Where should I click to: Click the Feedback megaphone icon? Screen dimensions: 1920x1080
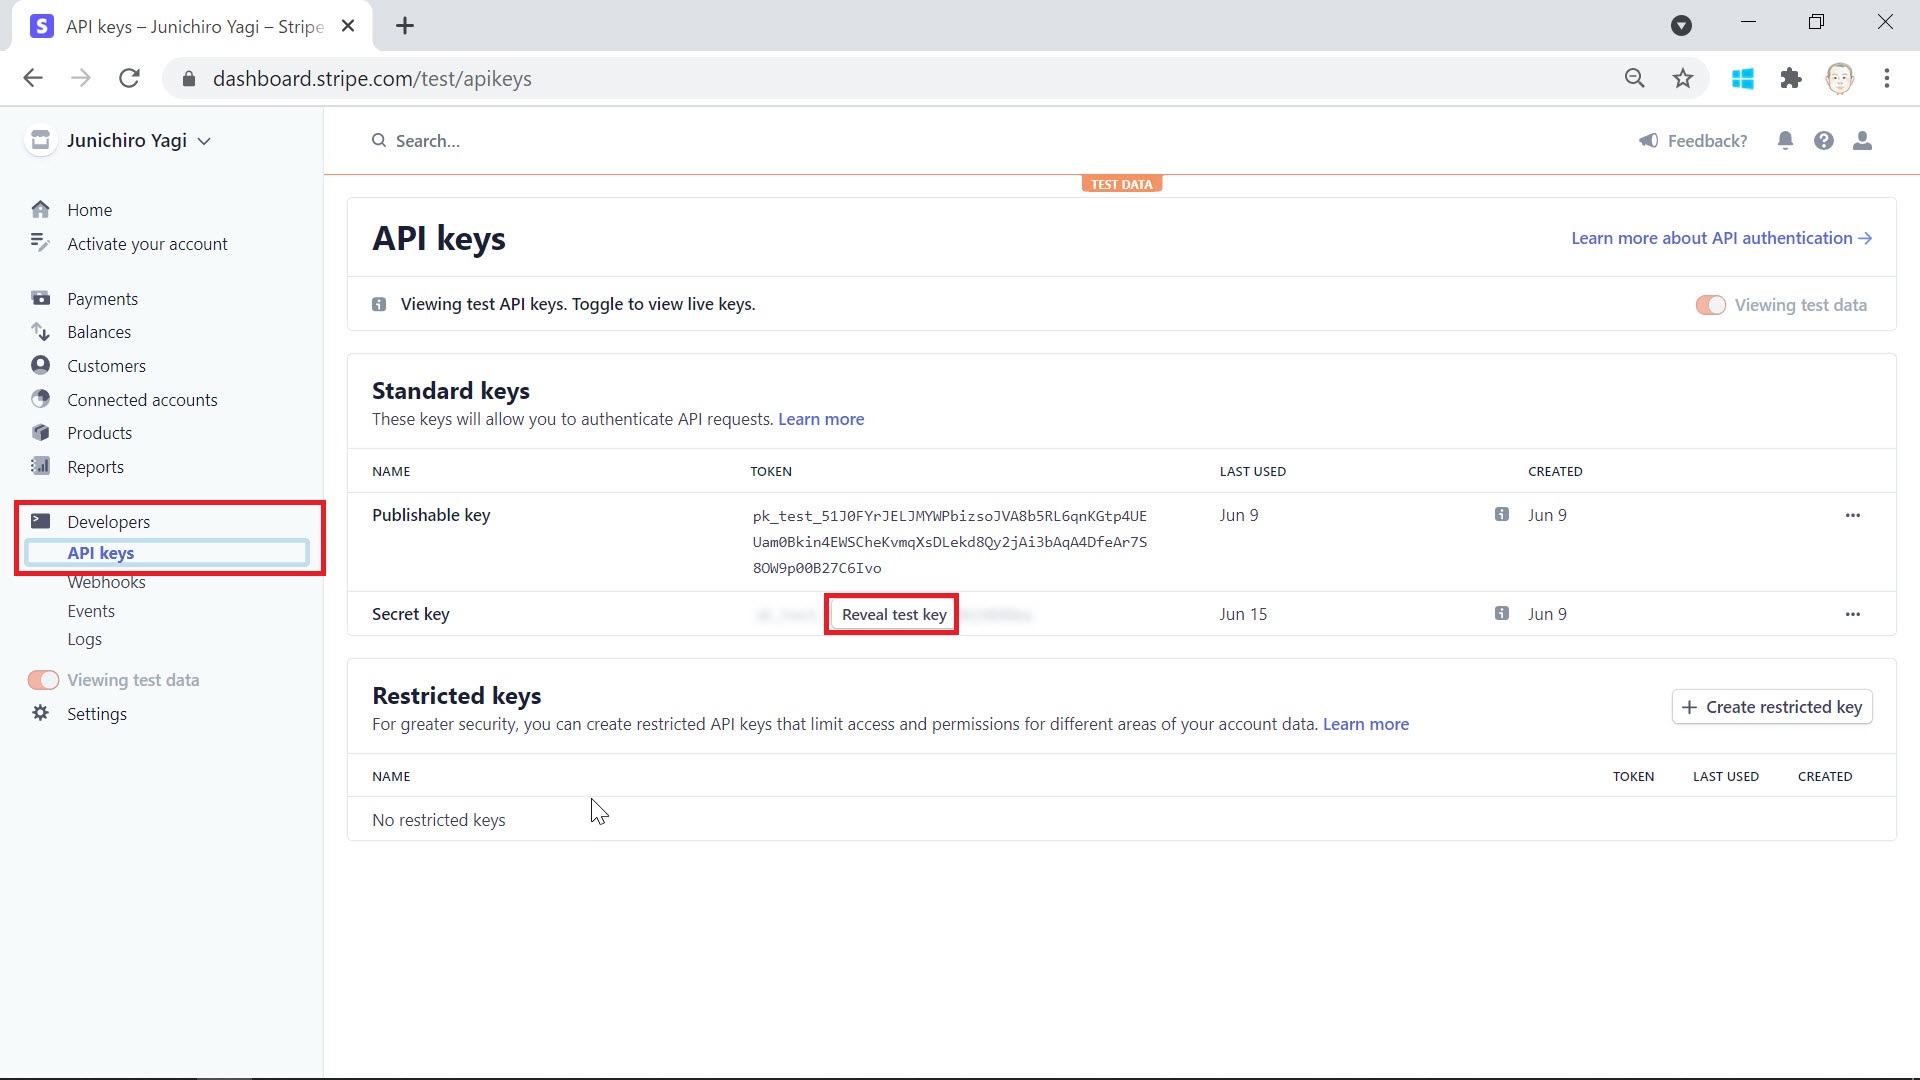[1650, 140]
